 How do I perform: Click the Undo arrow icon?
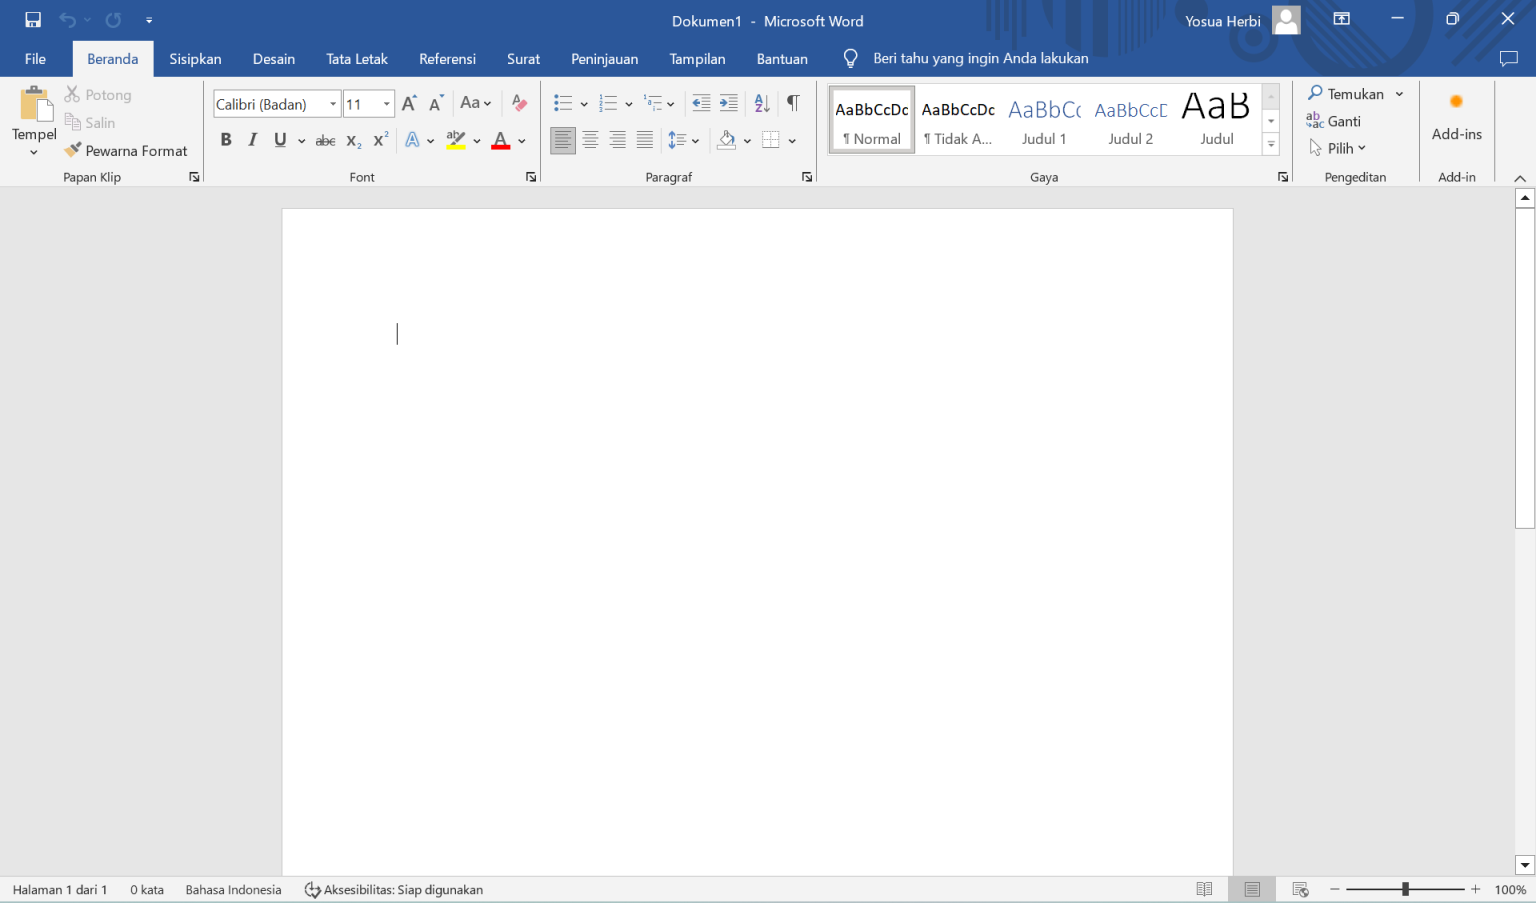pyautogui.click(x=67, y=20)
